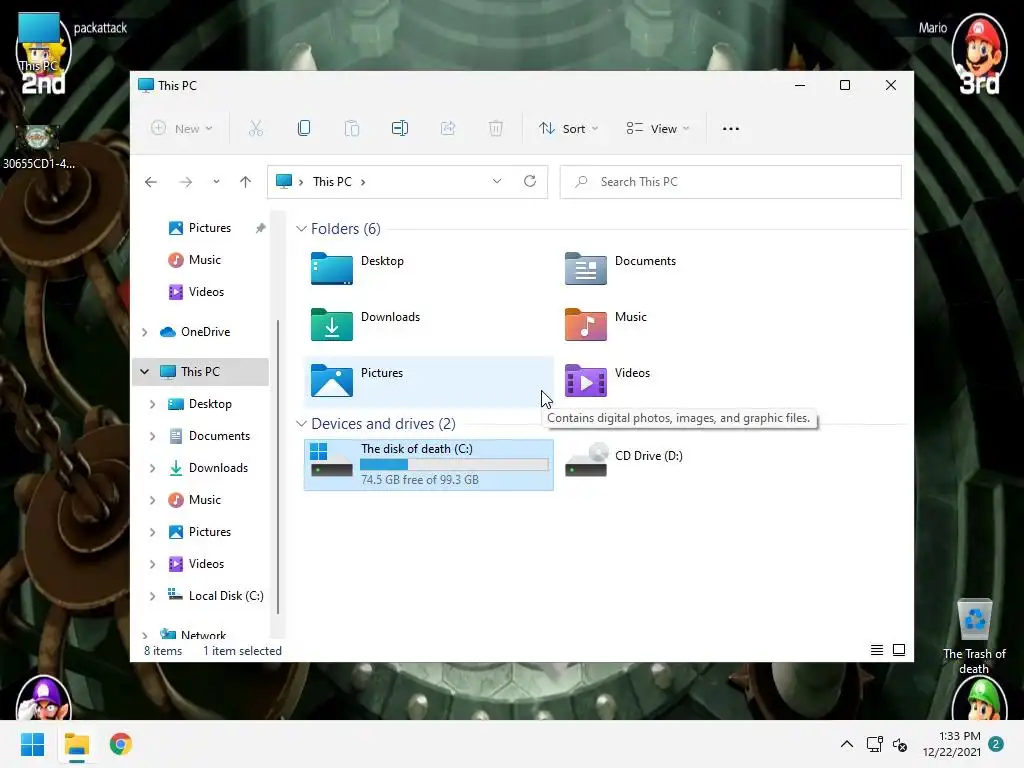Click the Share icon in toolbar

[x=448, y=129]
